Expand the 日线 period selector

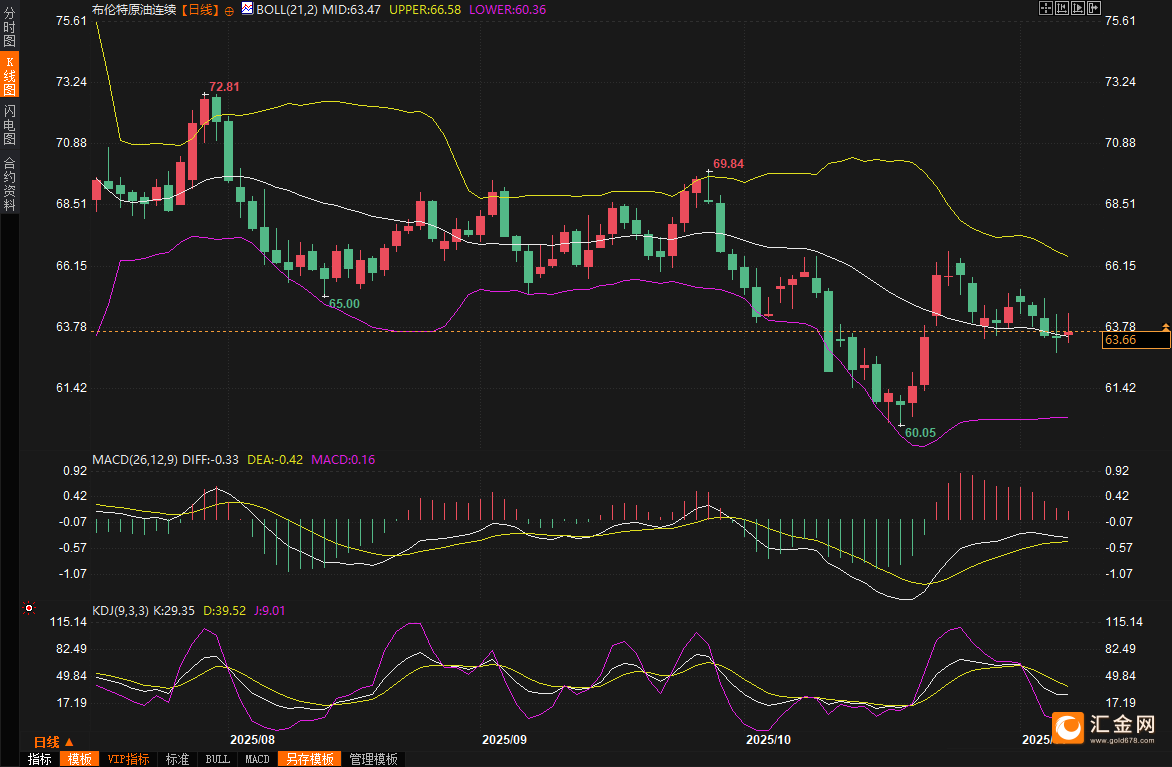pyautogui.click(x=53, y=742)
